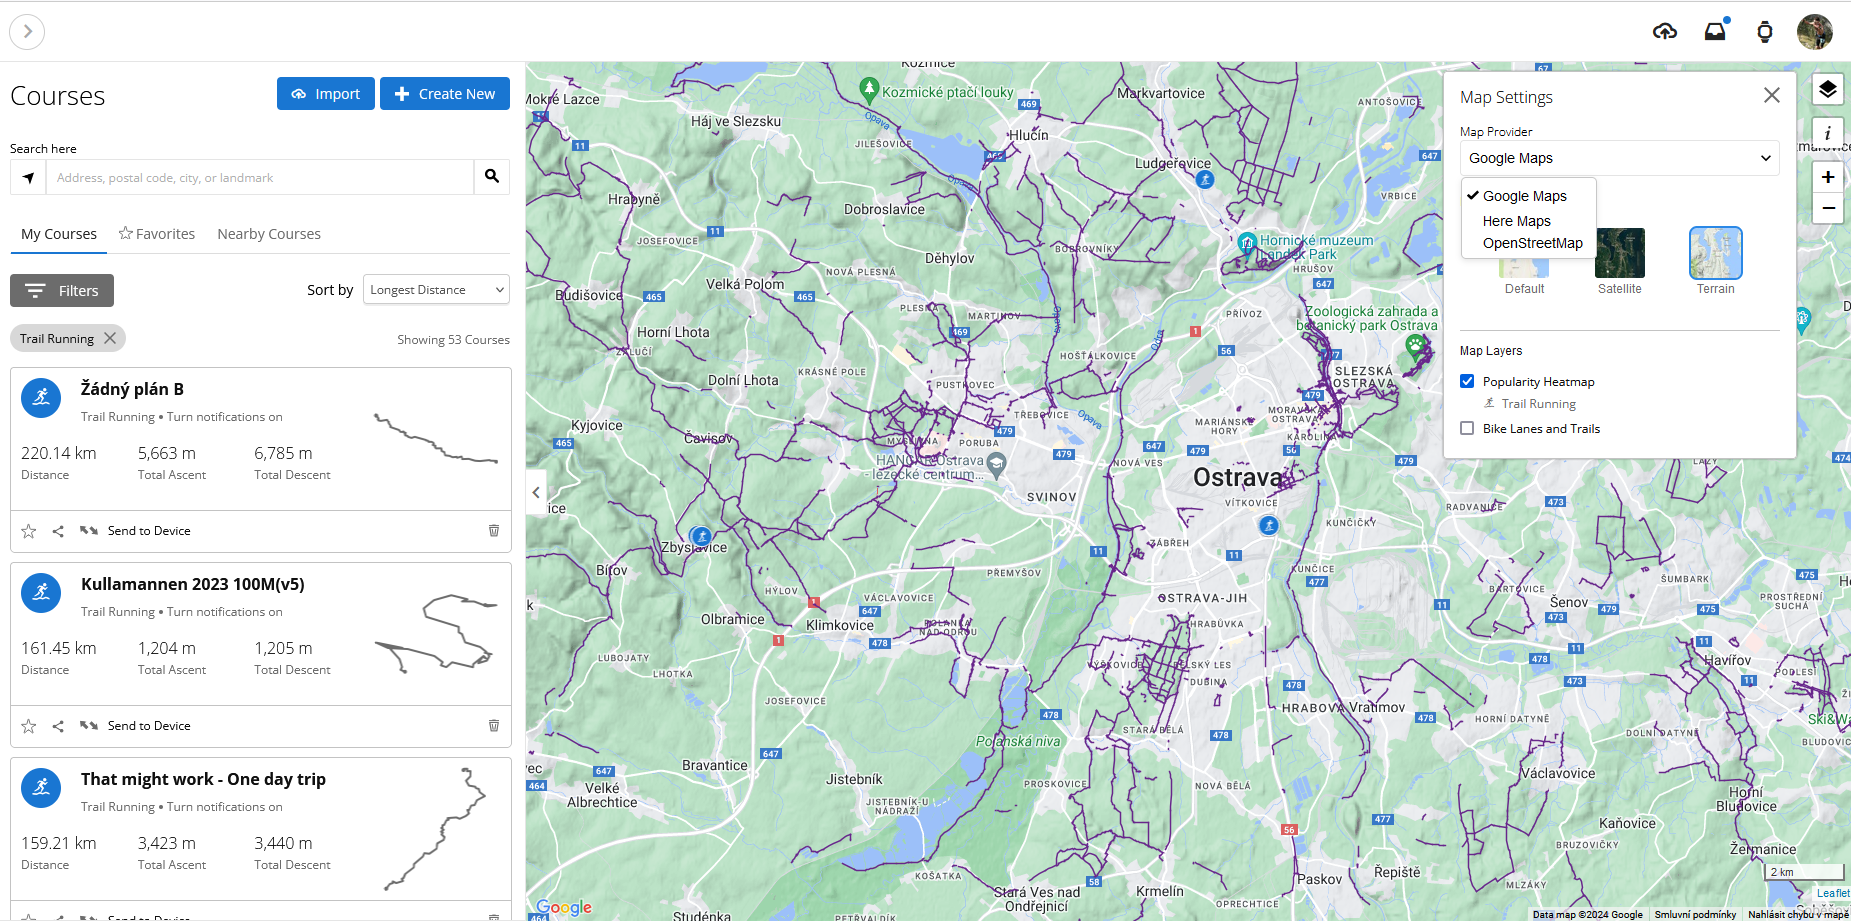Screen dimensions: 1851x921
Task: Enable Bike Lanes and Trails layer
Action: pyautogui.click(x=1467, y=428)
